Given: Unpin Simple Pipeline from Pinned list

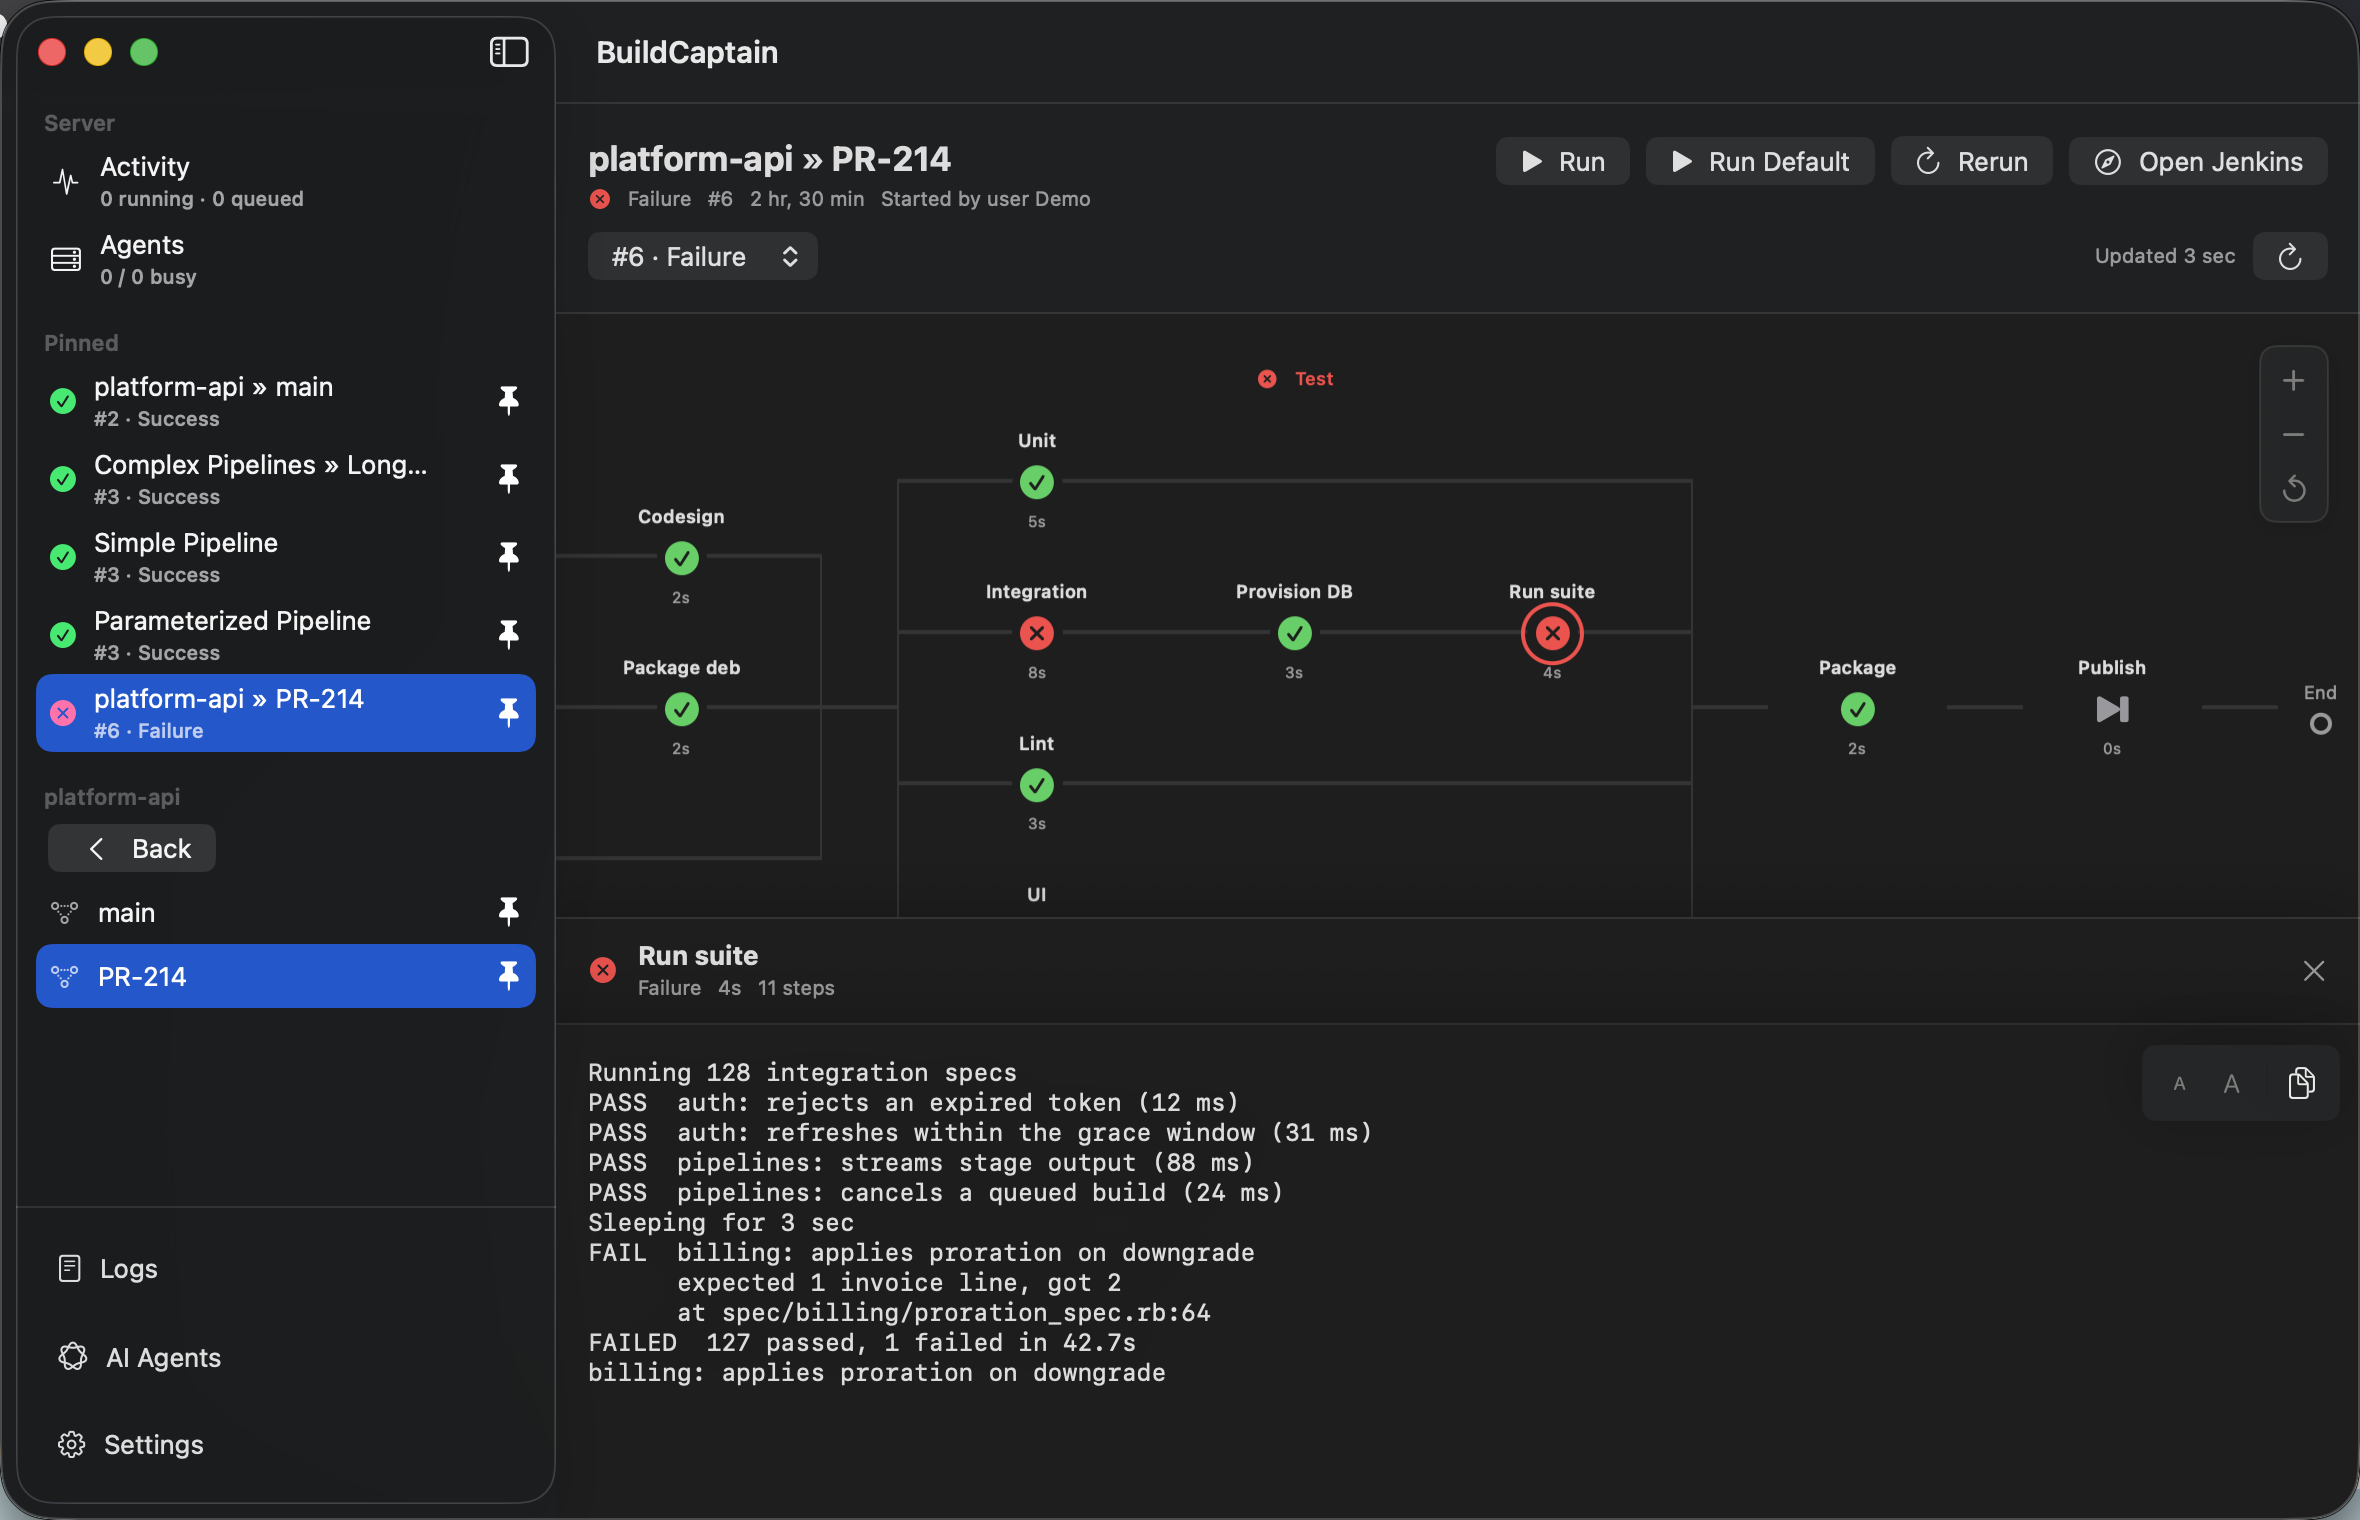Looking at the screenshot, I should click(x=508, y=556).
